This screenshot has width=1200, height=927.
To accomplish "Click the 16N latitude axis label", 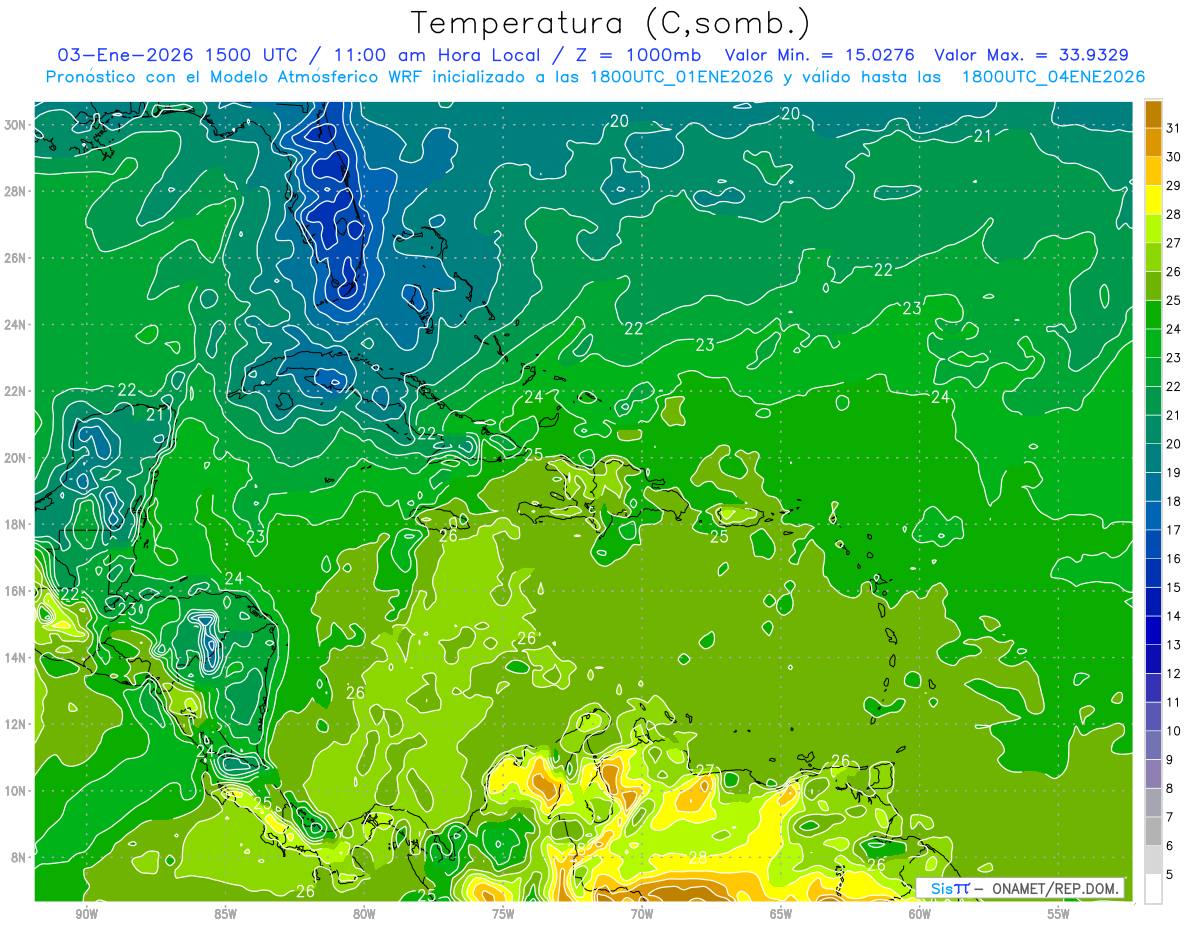I will coord(17,591).
